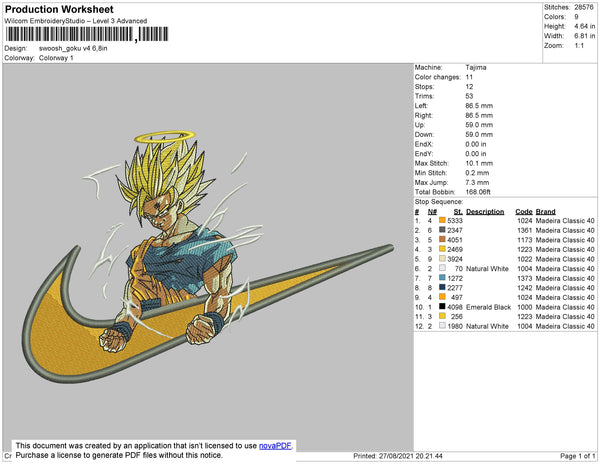Select the Width value "6.81 in"

pos(585,36)
